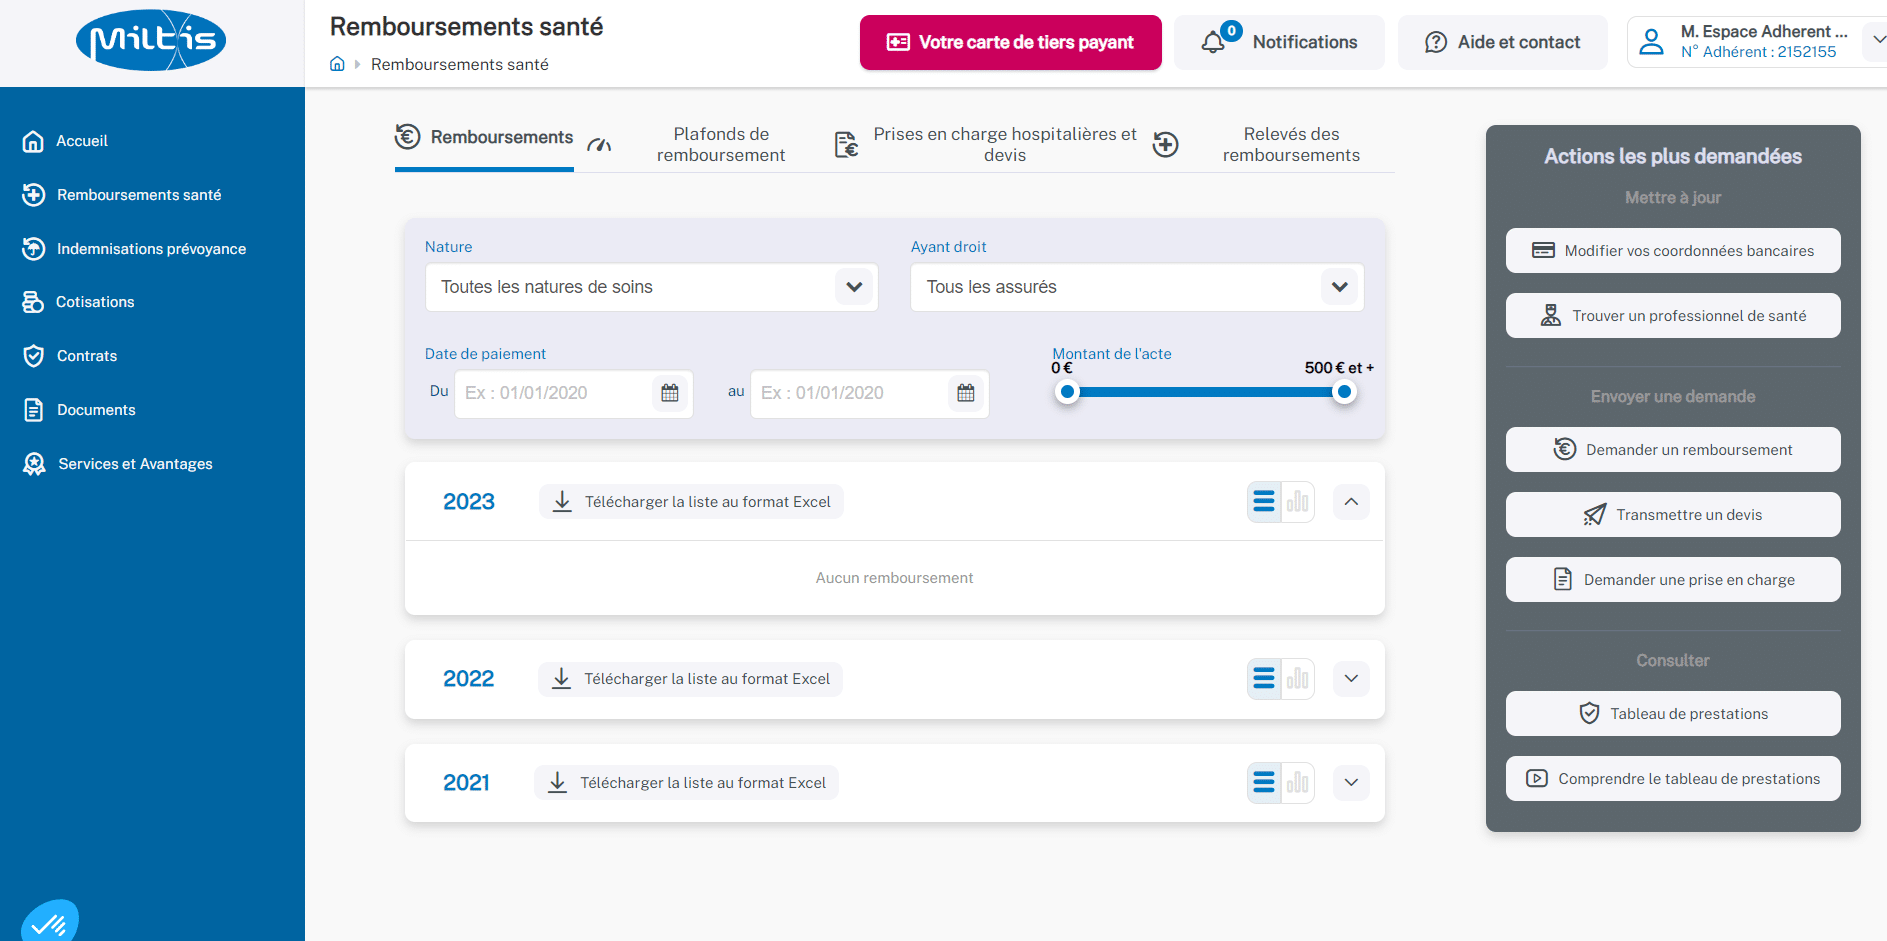Image resolution: width=1887 pixels, height=941 pixels.
Task: Switch 2022 section to chart view
Action: [1298, 679]
